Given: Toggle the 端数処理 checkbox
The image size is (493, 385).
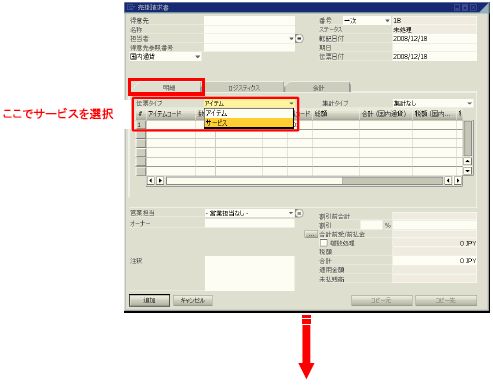Looking at the screenshot, I should [x=323, y=243].
